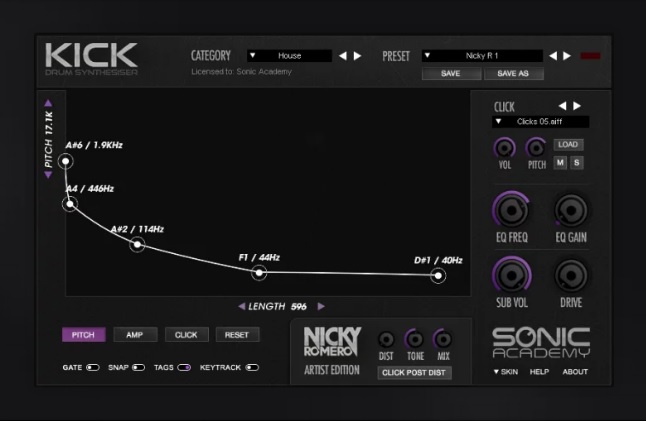Disable the Tags switch

click(184, 367)
